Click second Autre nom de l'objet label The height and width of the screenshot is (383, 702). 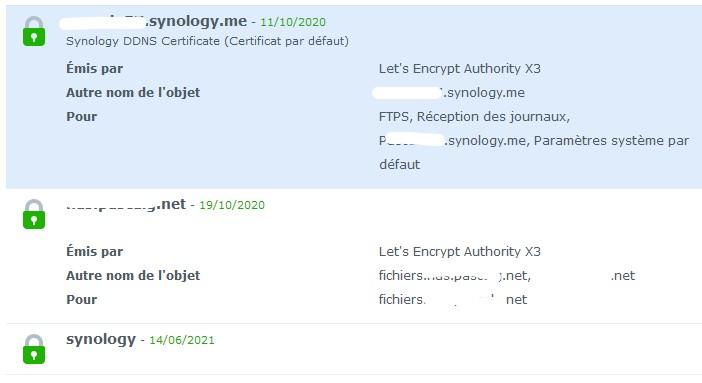(133, 275)
